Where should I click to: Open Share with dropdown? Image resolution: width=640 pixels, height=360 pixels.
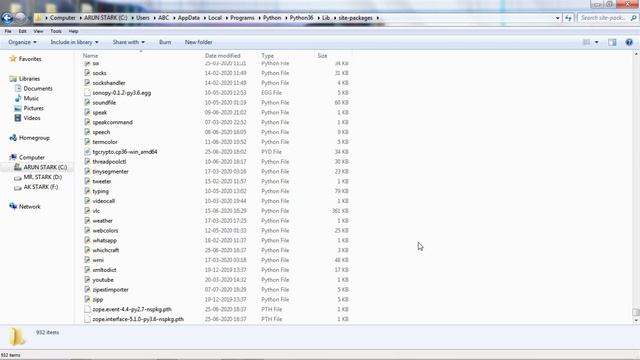129,42
